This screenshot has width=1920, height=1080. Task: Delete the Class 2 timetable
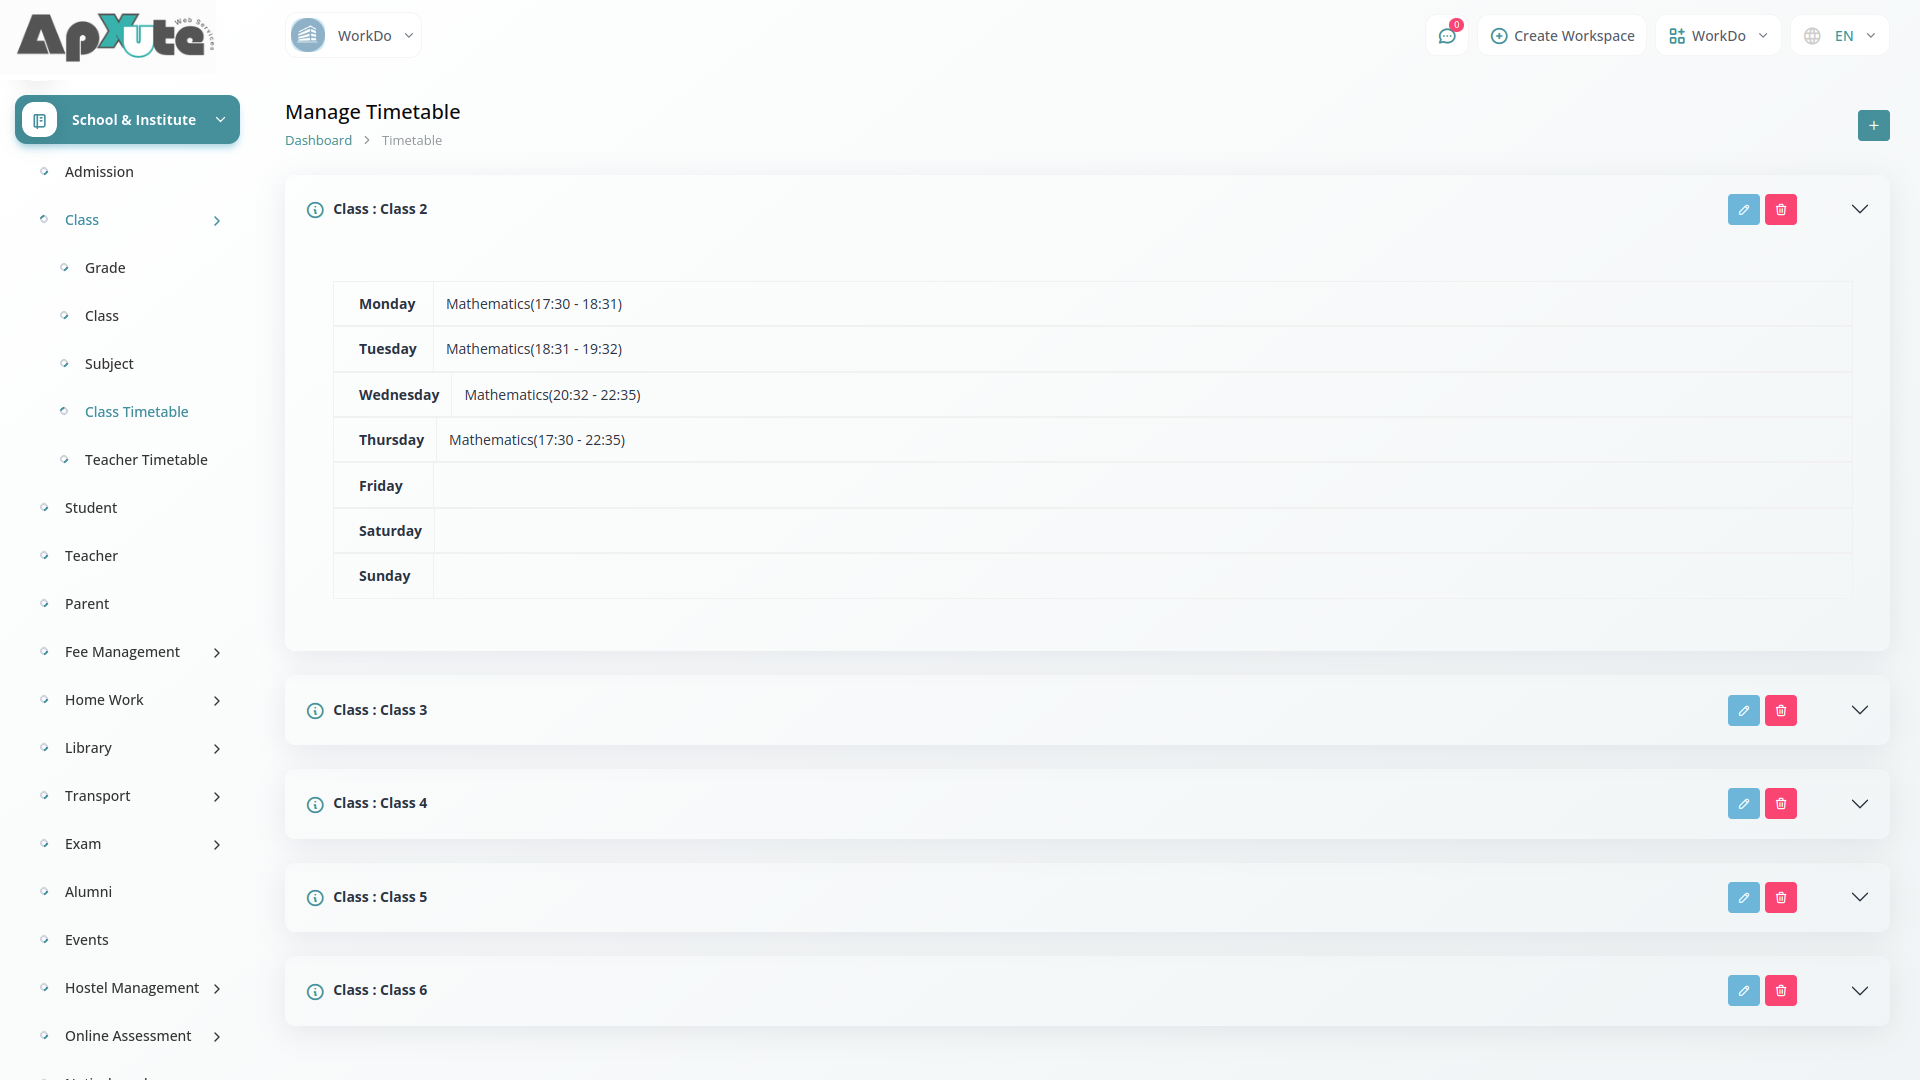(x=1780, y=210)
